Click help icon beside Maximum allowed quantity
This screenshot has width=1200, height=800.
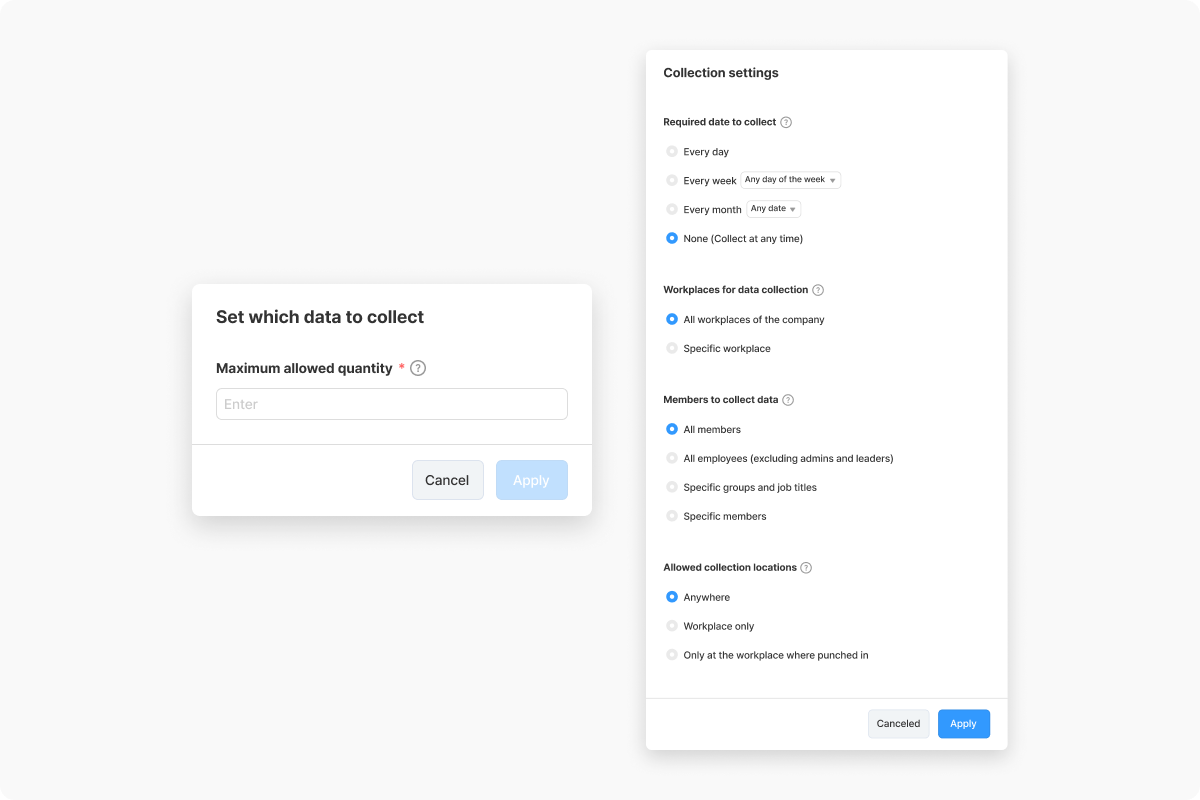coord(418,368)
